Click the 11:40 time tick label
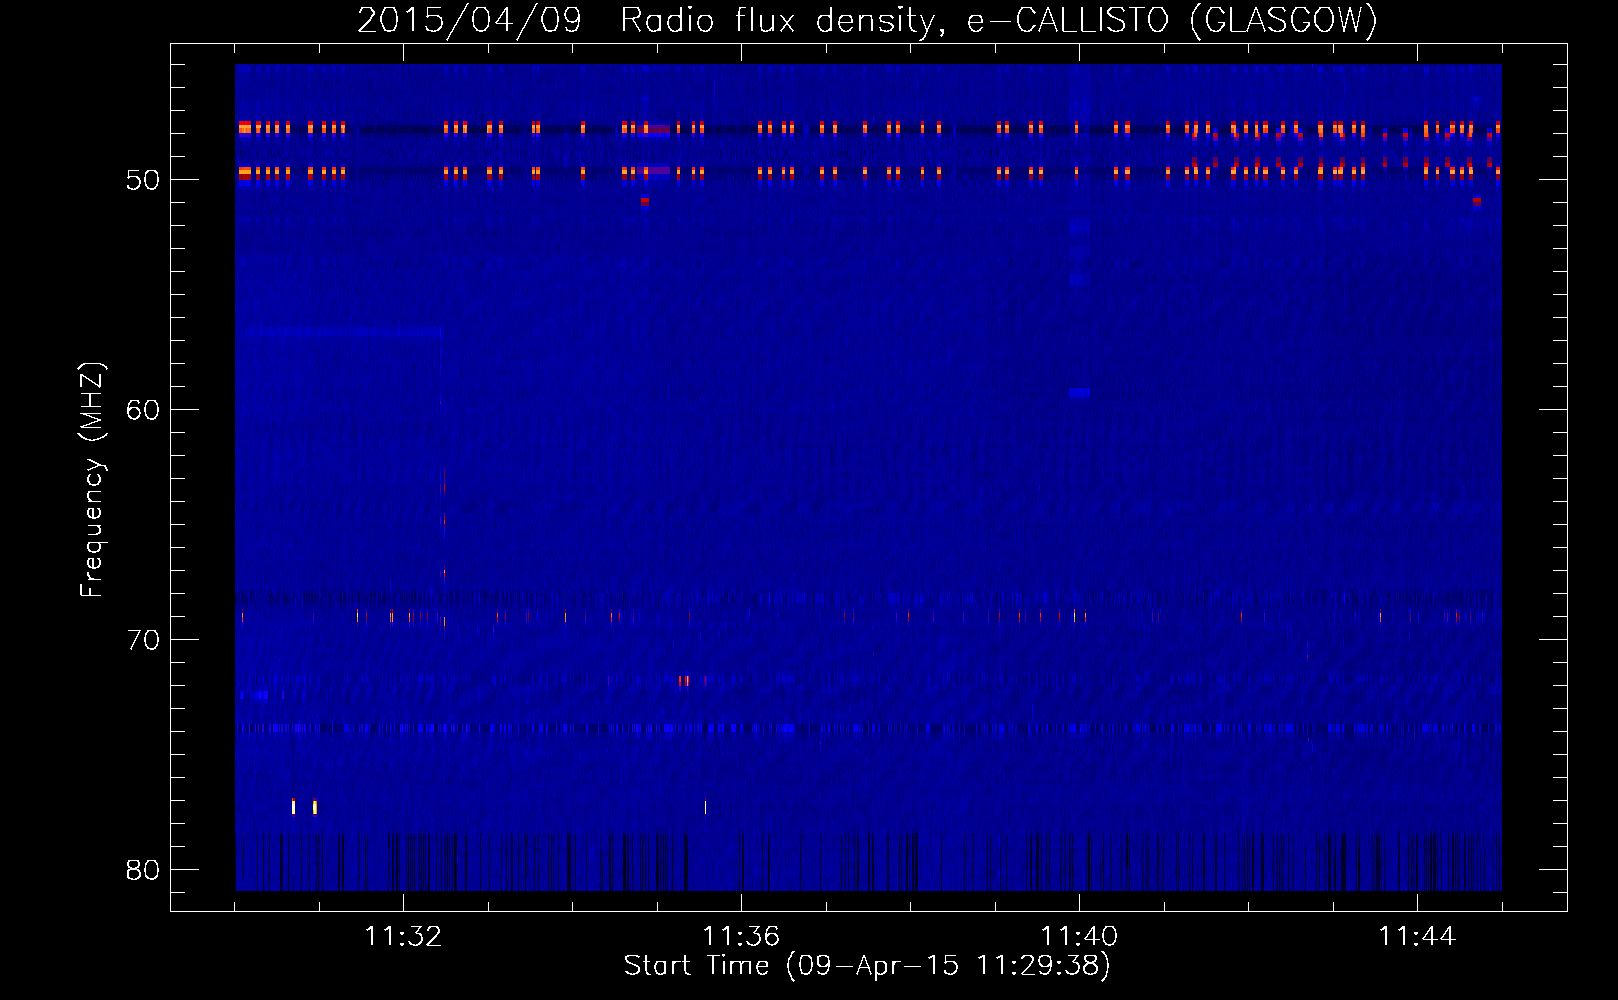Image resolution: width=1618 pixels, height=1000 pixels. point(1079,936)
